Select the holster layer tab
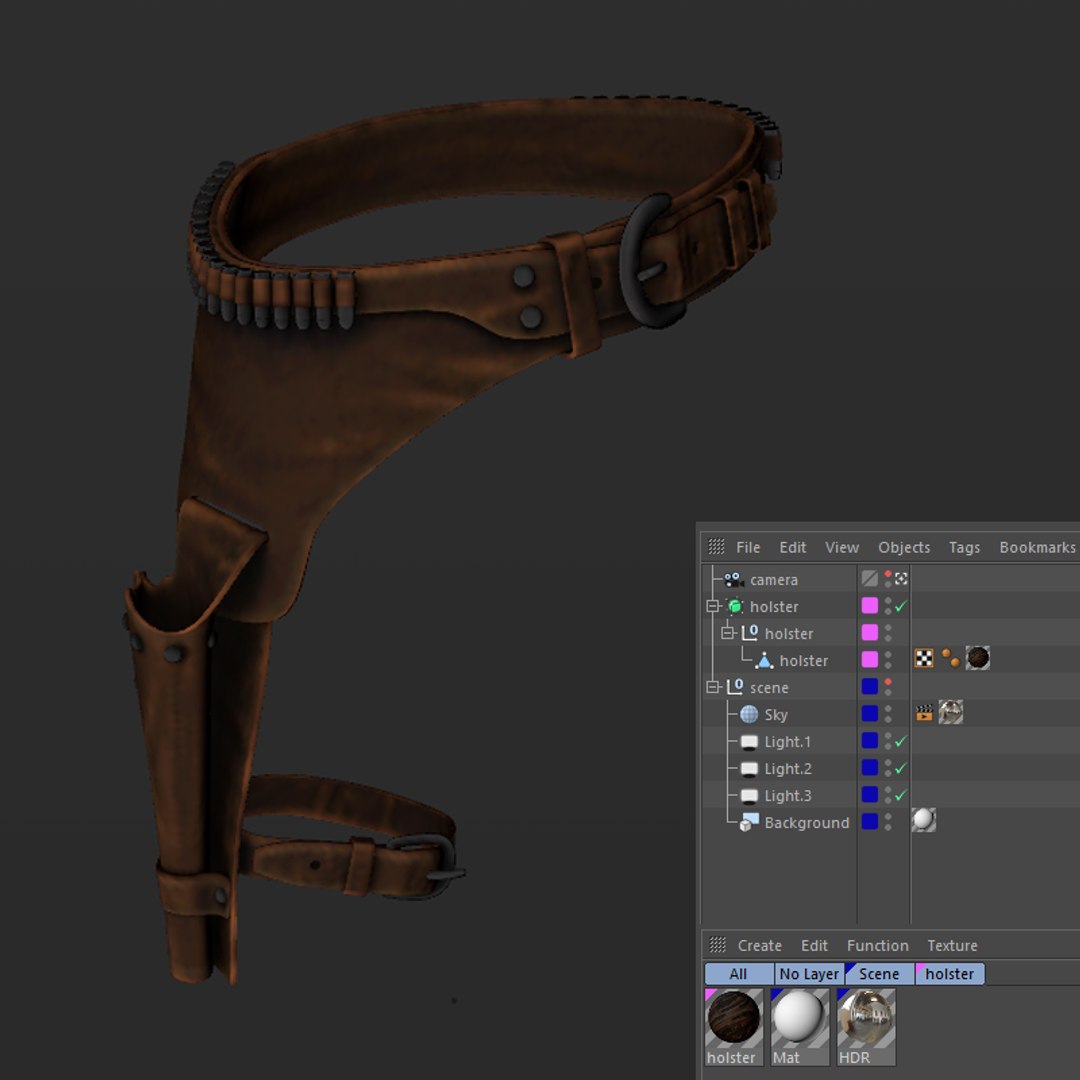The width and height of the screenshot is (1080, 1080). [x=950, y=973]
